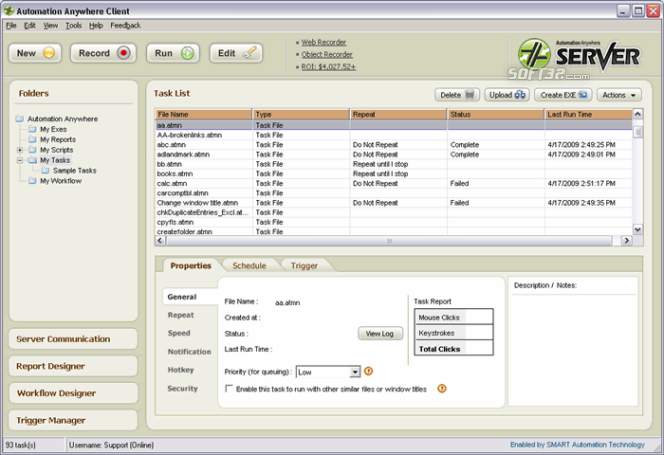Image resolution: width=664 pixels, height=455 pixels.
Task: Click the View Log button
Action: [380, 334]
